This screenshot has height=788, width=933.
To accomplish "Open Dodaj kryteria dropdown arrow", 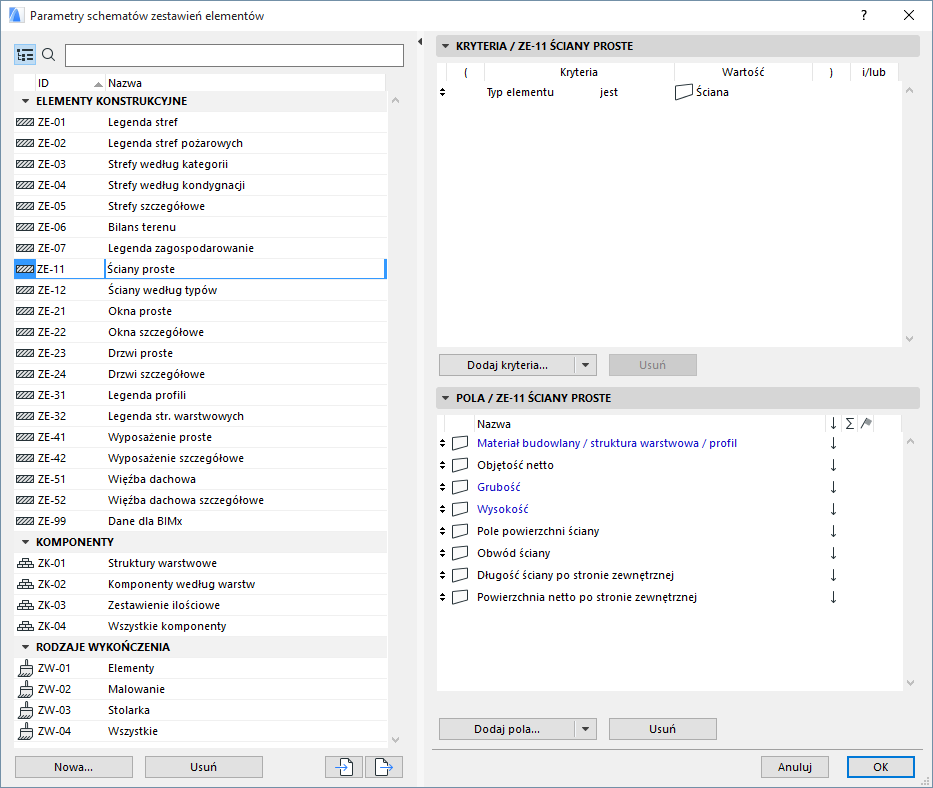I will point(586,365).
